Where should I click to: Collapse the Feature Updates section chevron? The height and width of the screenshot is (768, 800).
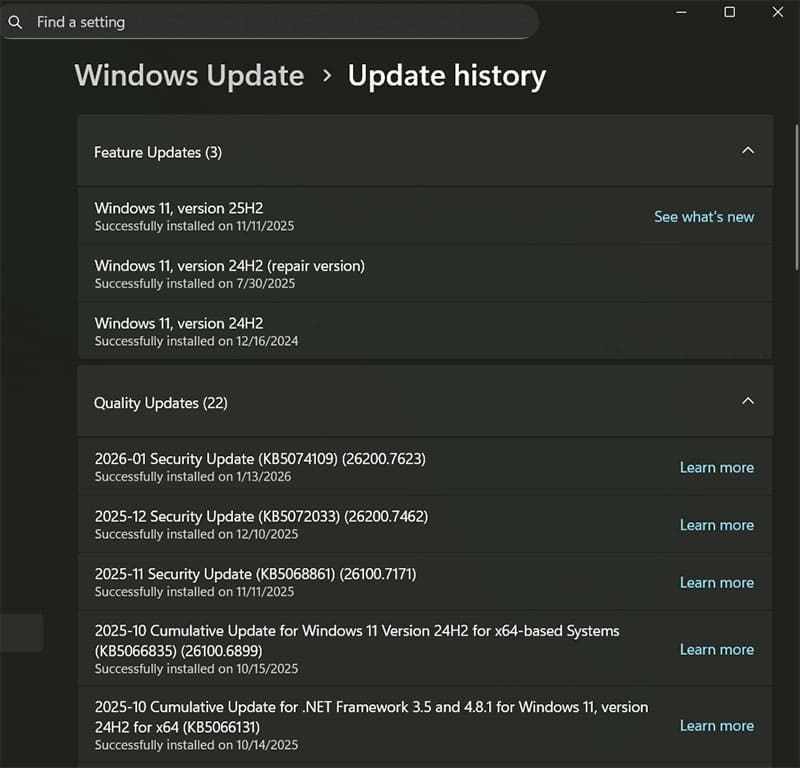click(x=748, y=151)
